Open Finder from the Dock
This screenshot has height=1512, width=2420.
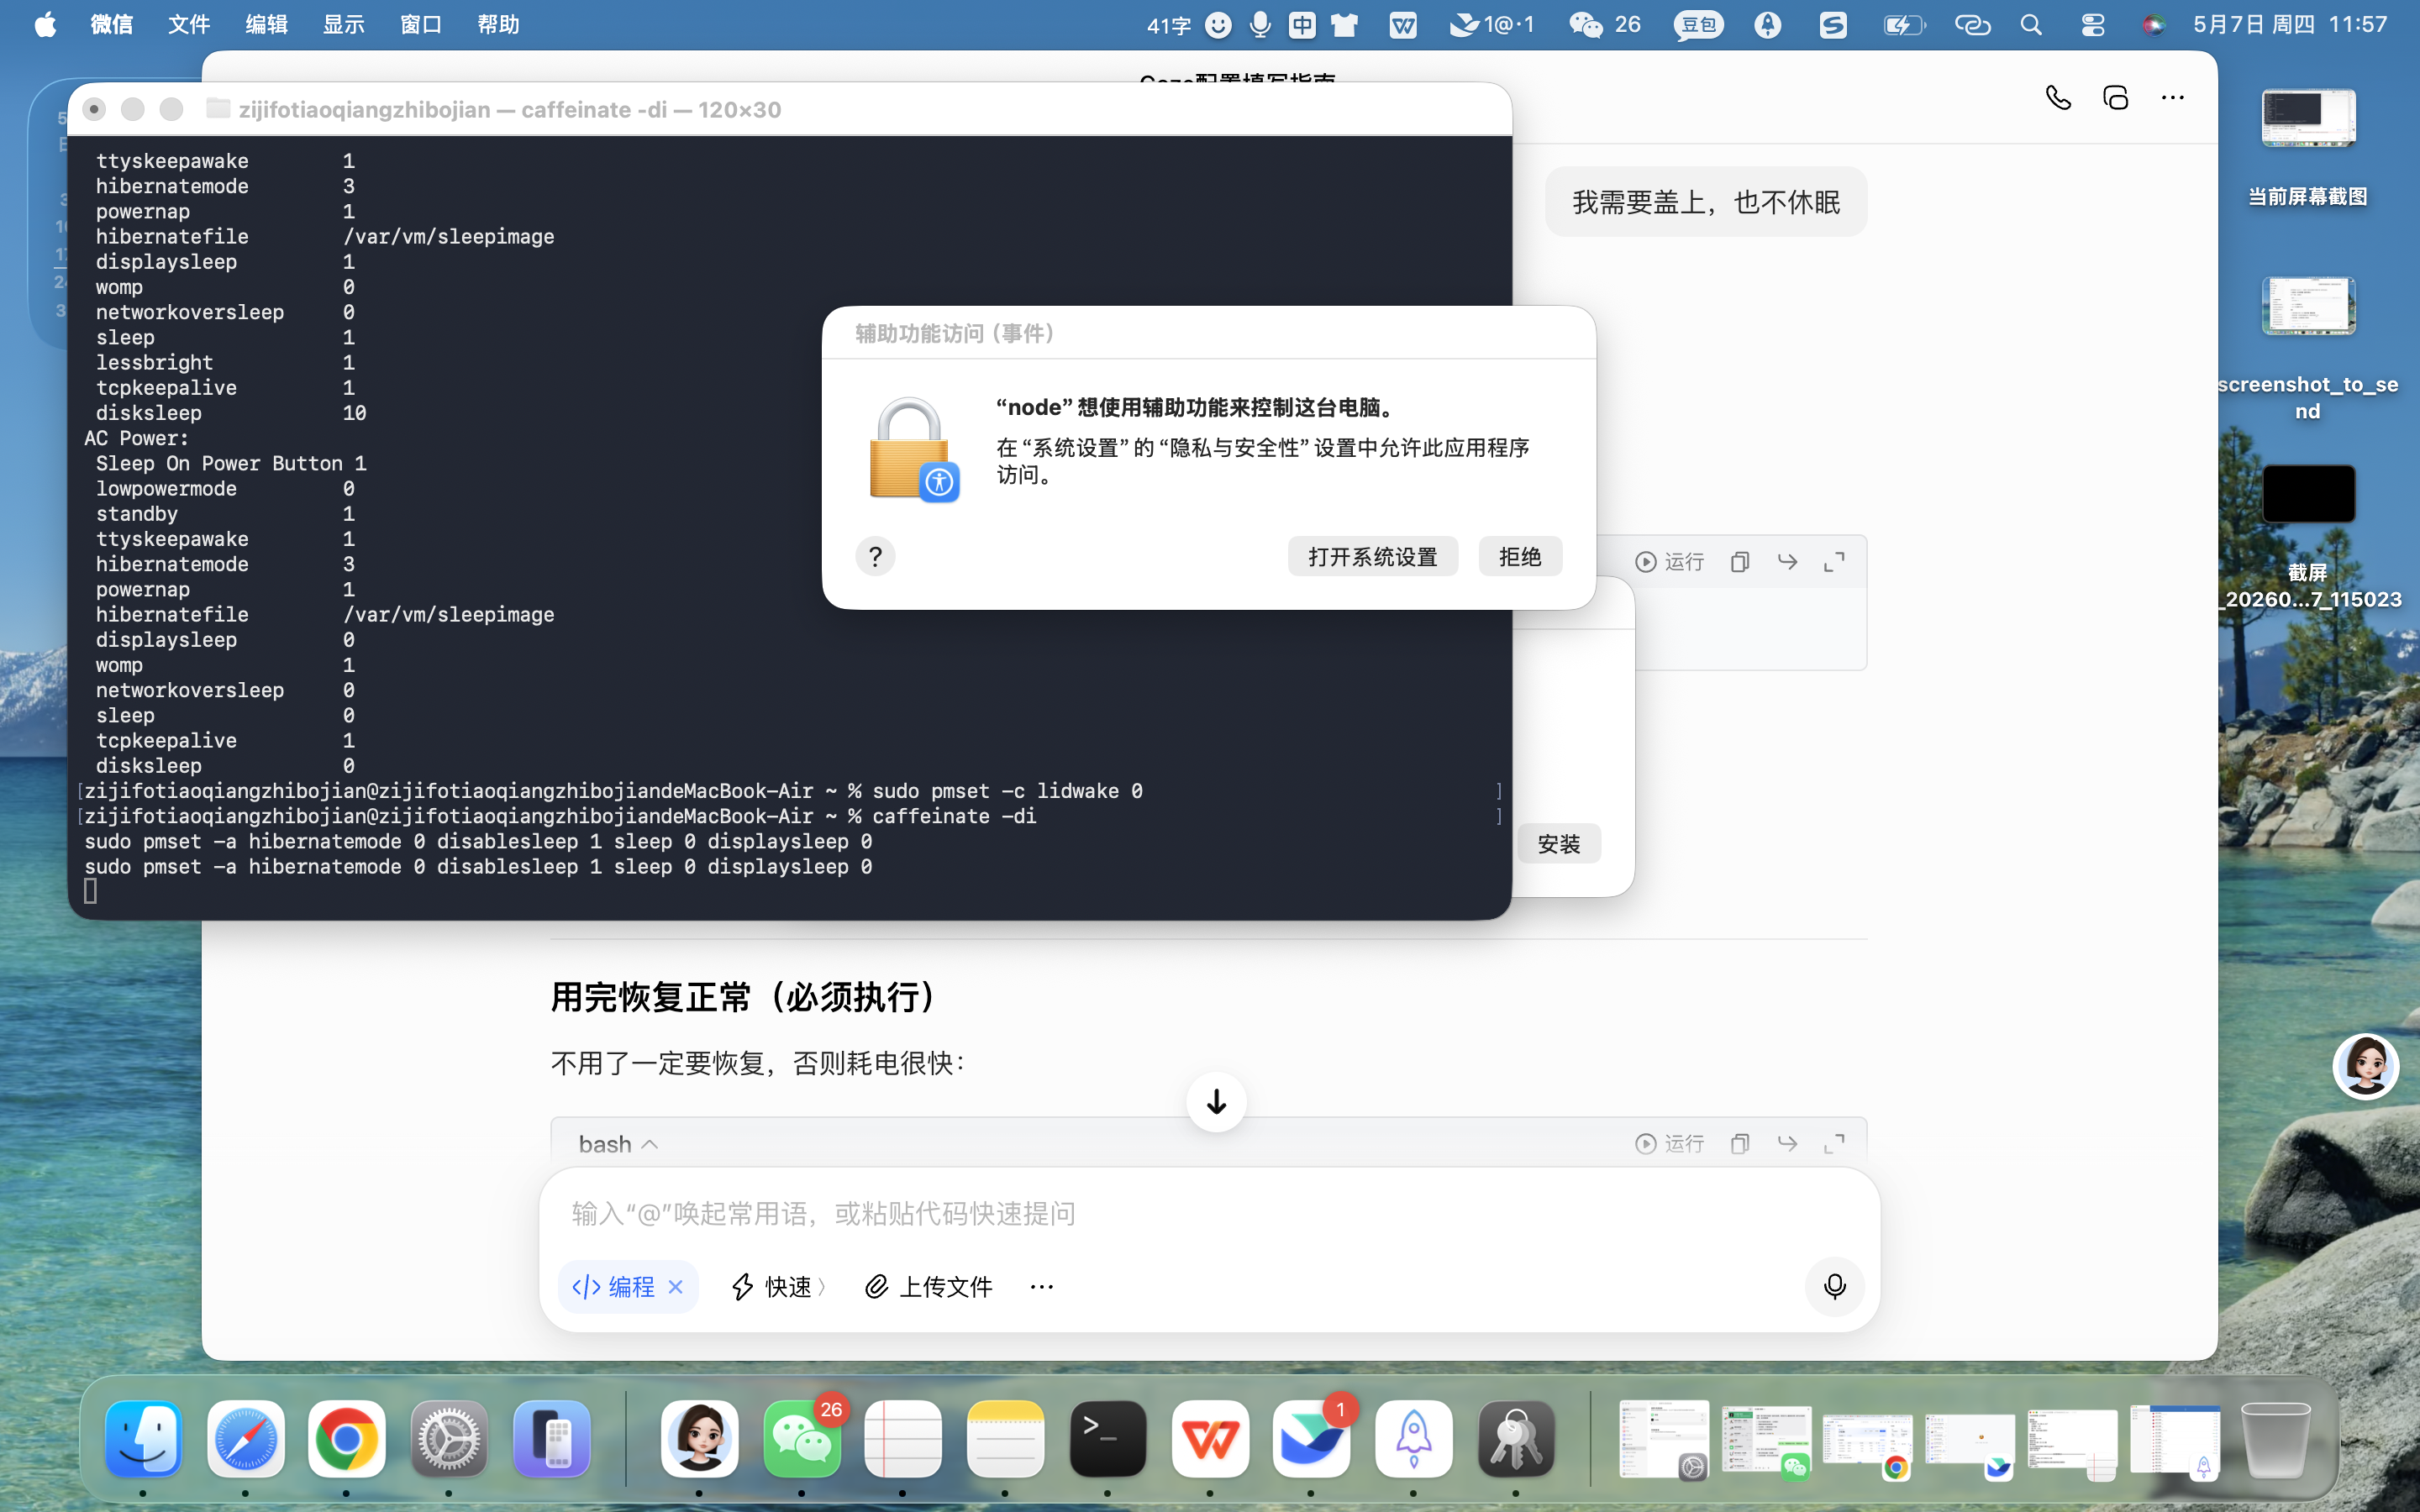click(x=143, y=1439)
